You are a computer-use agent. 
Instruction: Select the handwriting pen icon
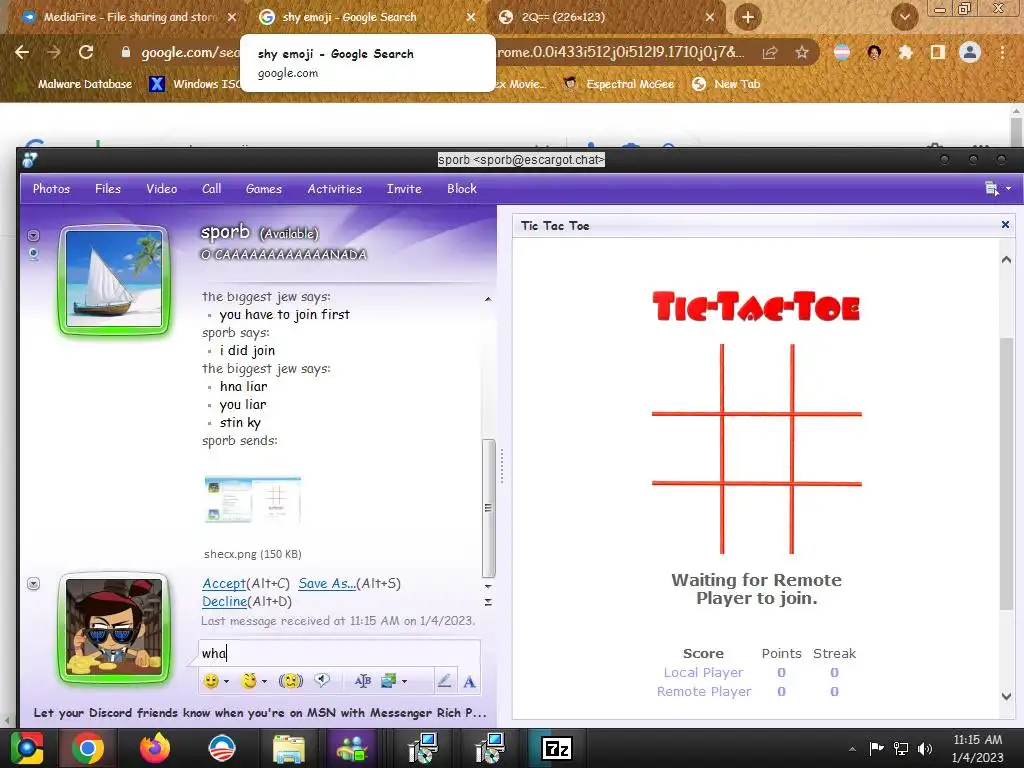(444, 681)
